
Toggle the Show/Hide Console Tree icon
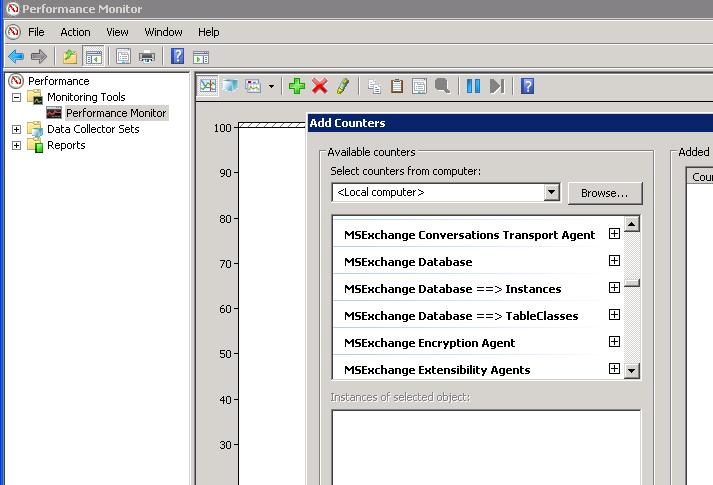click(94, 57)
